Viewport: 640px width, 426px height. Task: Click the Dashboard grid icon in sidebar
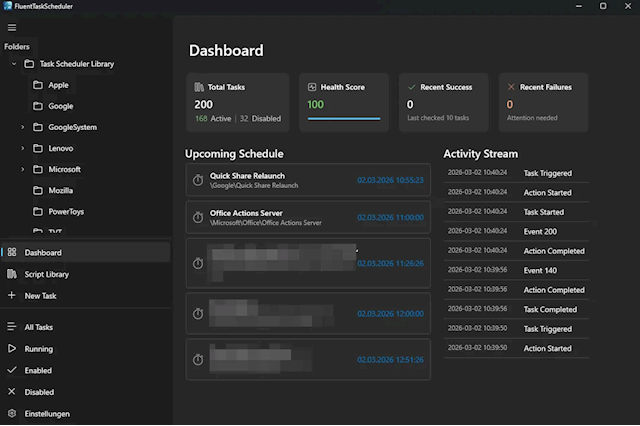point(12,253)
